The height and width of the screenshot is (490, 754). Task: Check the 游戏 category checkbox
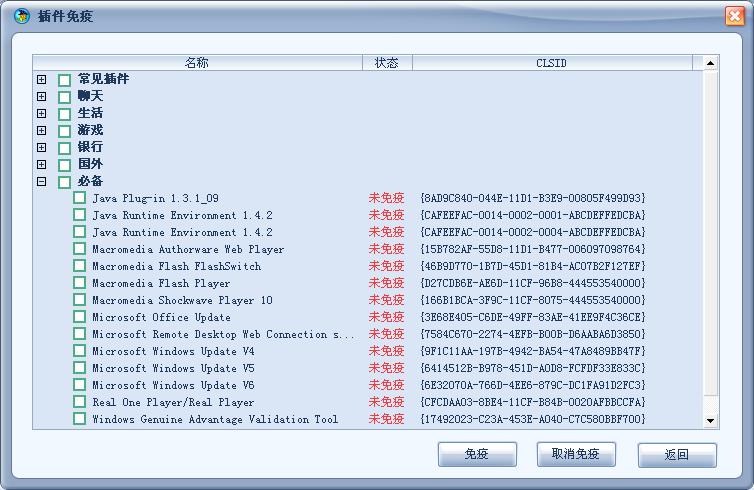pos(64,131)
